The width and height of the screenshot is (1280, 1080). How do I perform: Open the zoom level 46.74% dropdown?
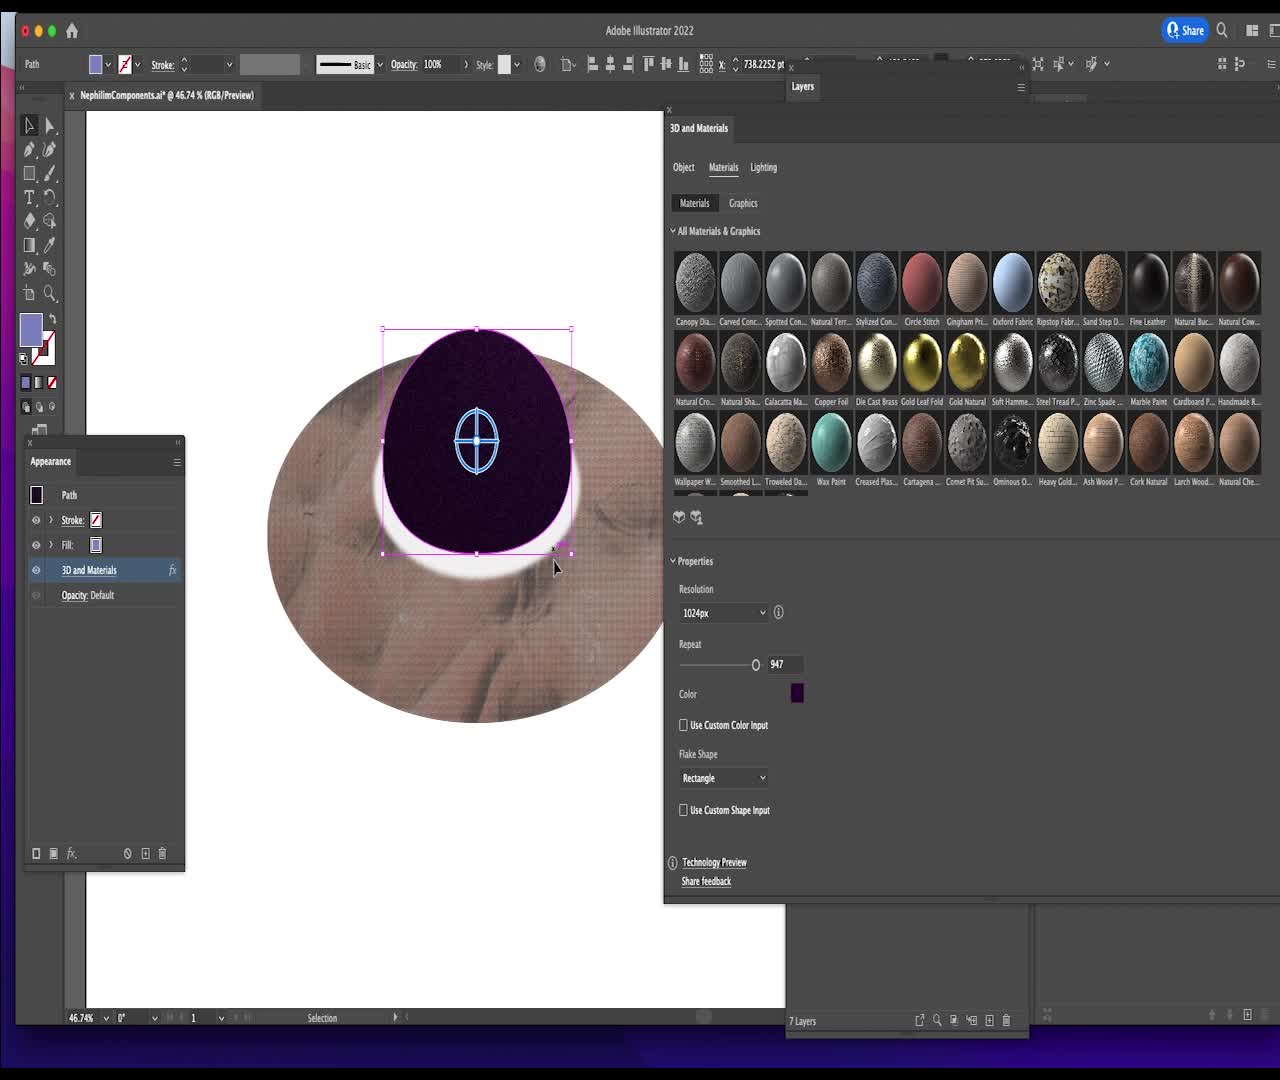[106, 1018]
